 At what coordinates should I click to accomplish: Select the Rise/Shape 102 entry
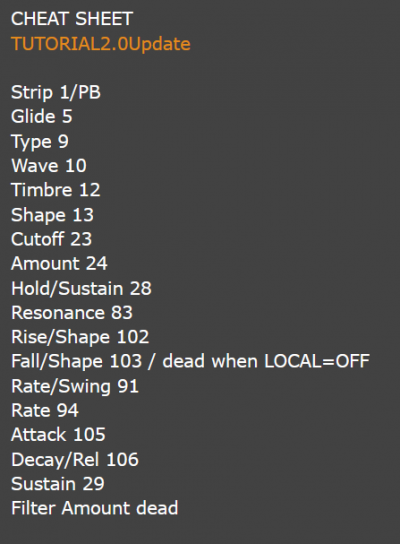click(x=80, y=337)
